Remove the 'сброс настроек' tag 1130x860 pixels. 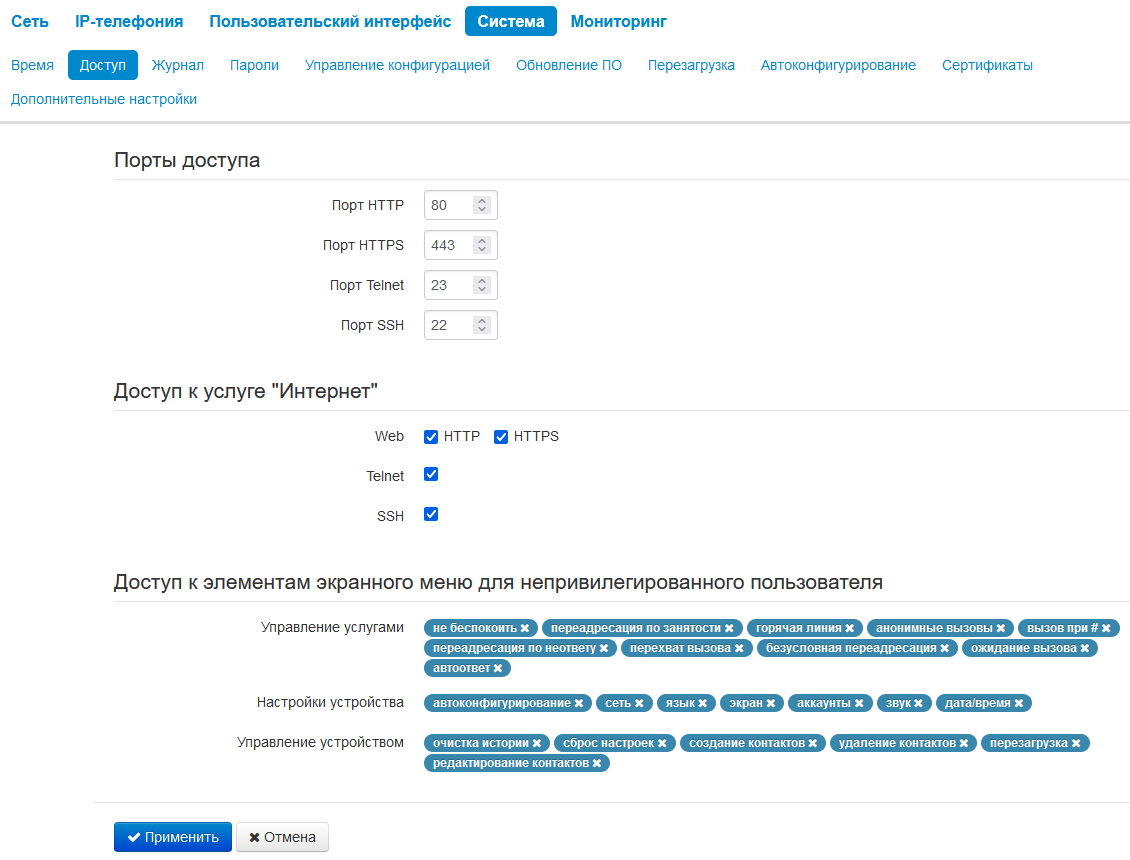click(x=662, y=743)
